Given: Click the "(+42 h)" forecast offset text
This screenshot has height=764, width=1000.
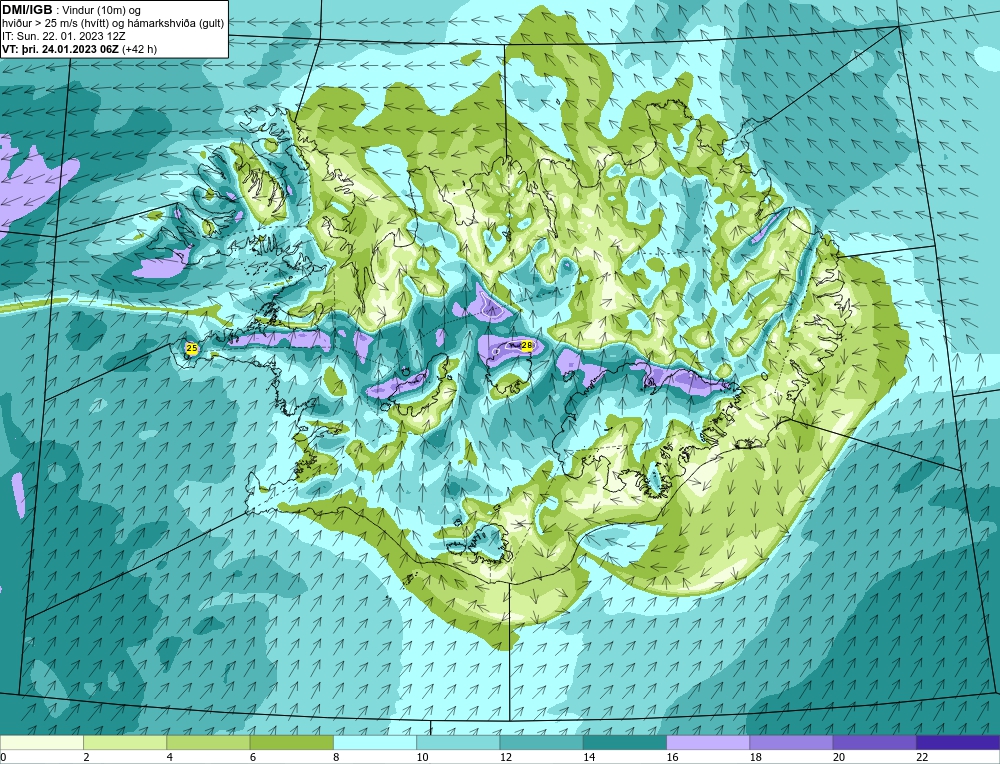Looking at the screenshot, I should [x=139, y=49].
